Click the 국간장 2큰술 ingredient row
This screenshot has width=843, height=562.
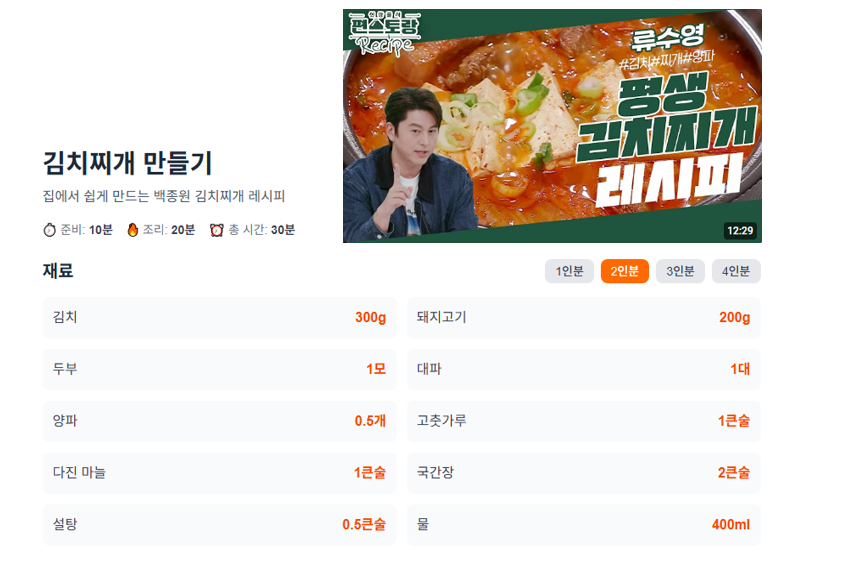click(x=584, y=473)
